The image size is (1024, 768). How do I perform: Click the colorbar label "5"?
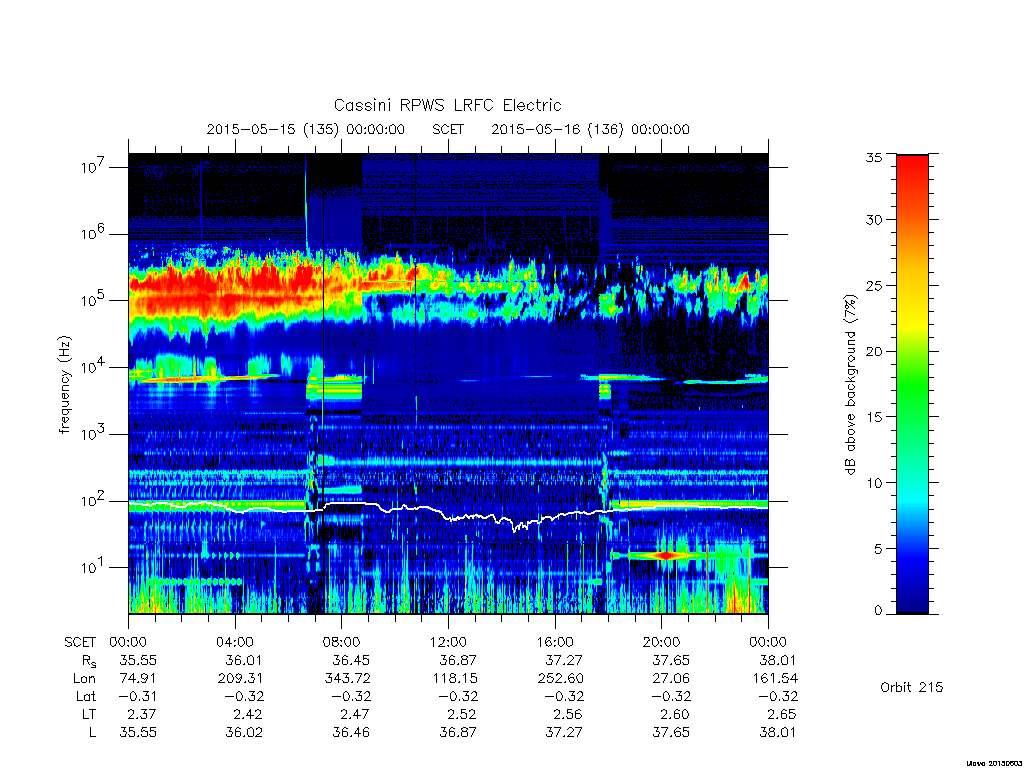[x=878, y=549]
